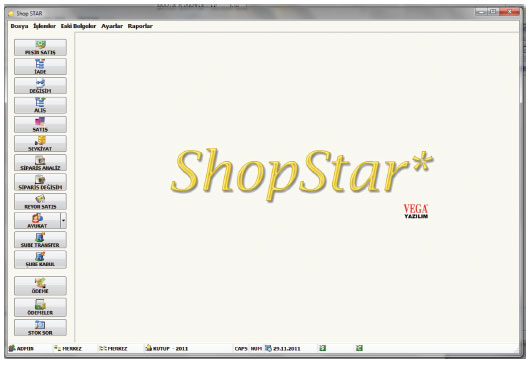Open the ALIŞ purchase screen

click(x=40, y=105)
